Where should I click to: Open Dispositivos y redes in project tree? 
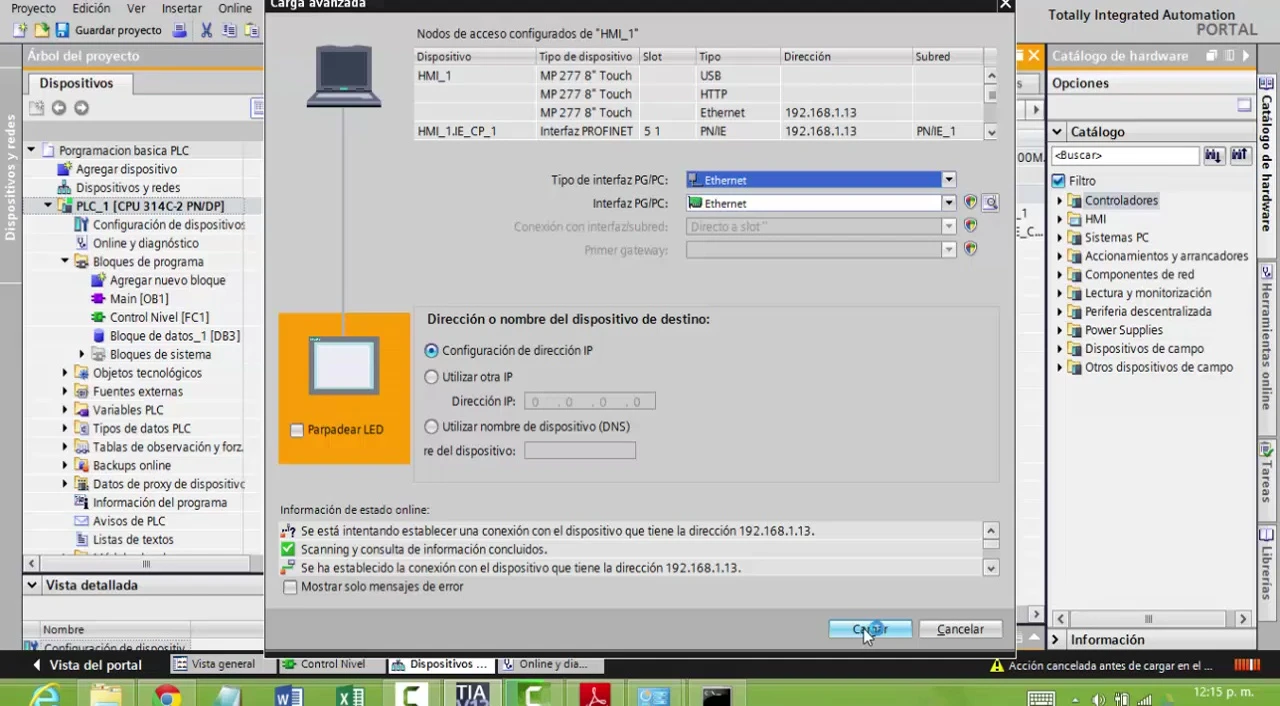[128, 187]
